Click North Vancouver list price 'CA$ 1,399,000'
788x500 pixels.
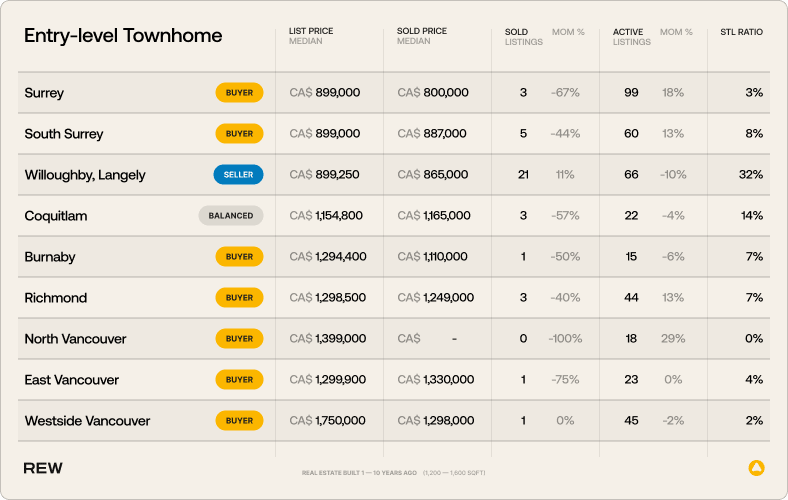327,339
